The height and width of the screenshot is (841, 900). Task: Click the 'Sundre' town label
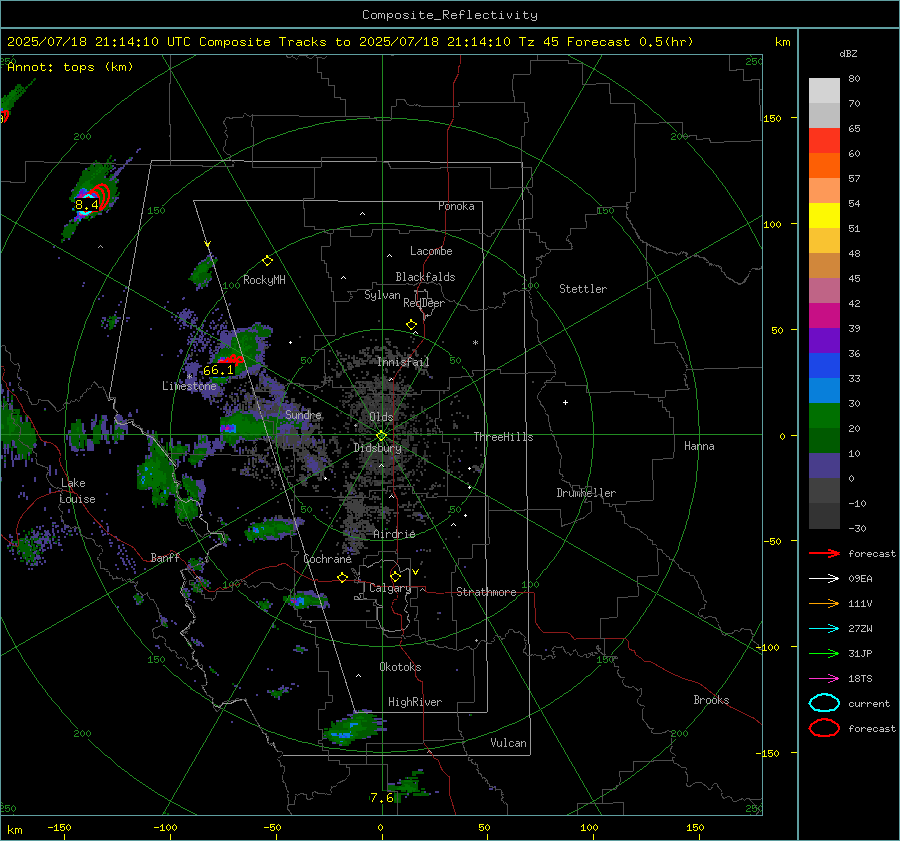click(303, 414)
